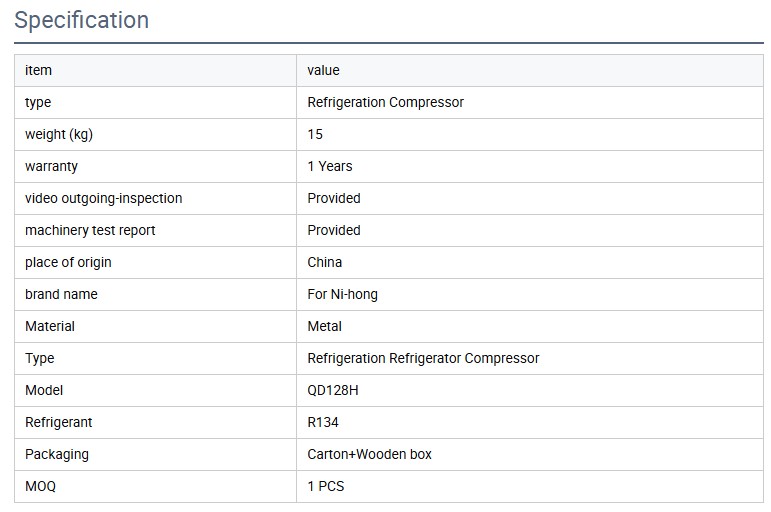This screenshot has width=771, height=512.
Task: Click the 'machinery test report' label
Action: point(90,230)
